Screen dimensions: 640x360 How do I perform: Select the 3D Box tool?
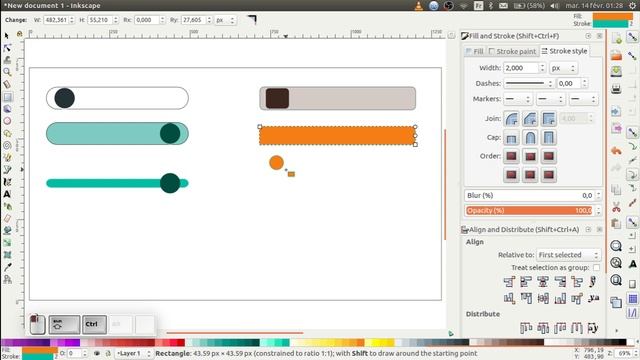(7, 109)
